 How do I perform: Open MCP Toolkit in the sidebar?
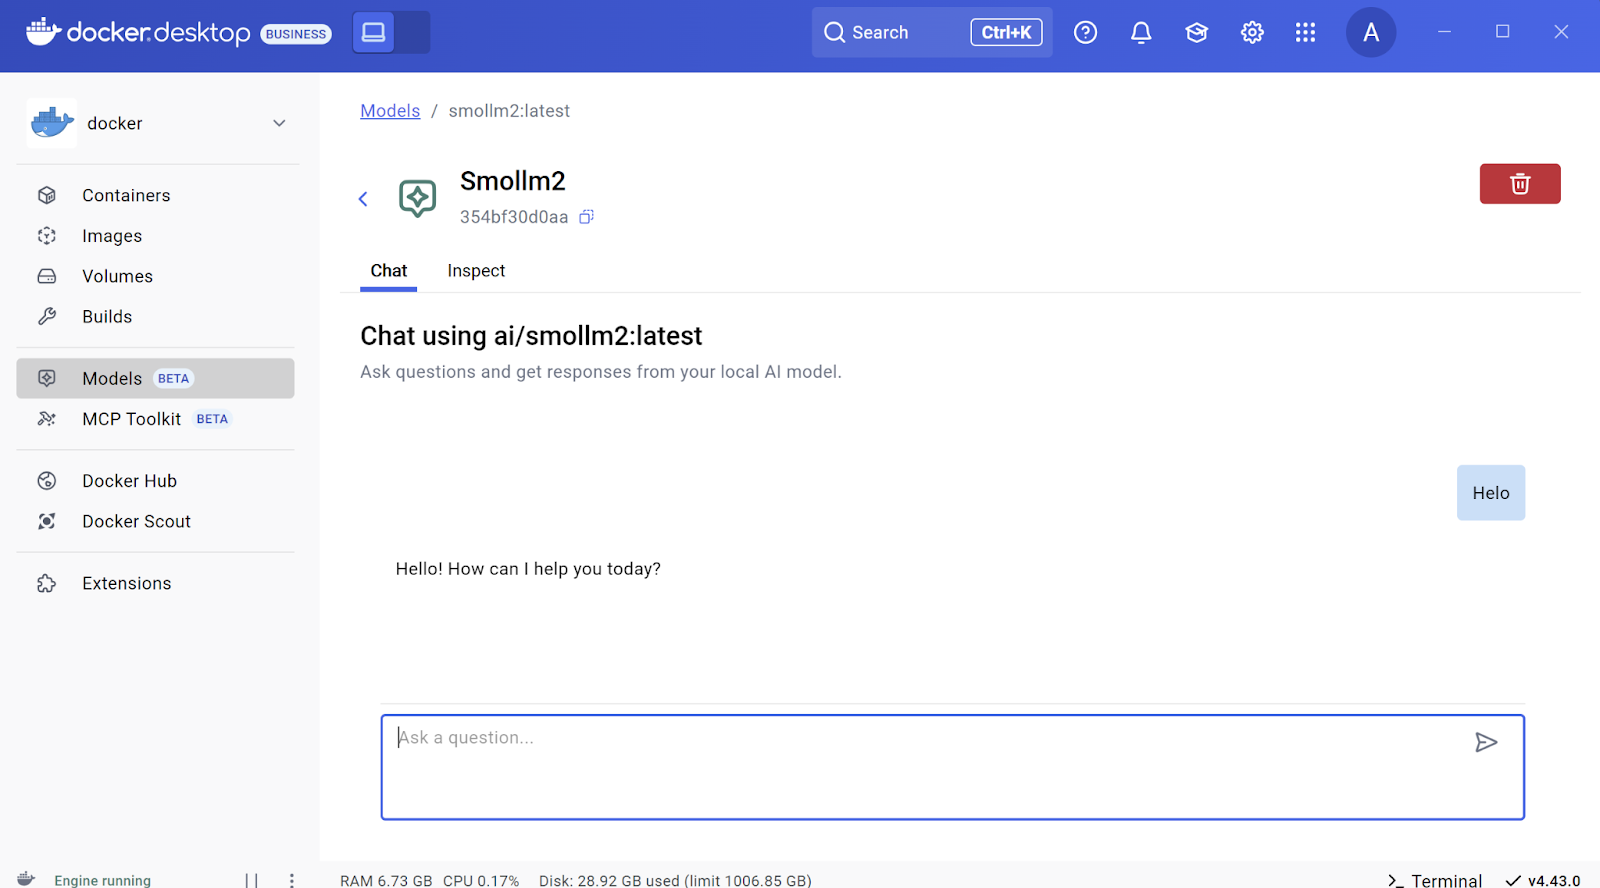[156, 419]
